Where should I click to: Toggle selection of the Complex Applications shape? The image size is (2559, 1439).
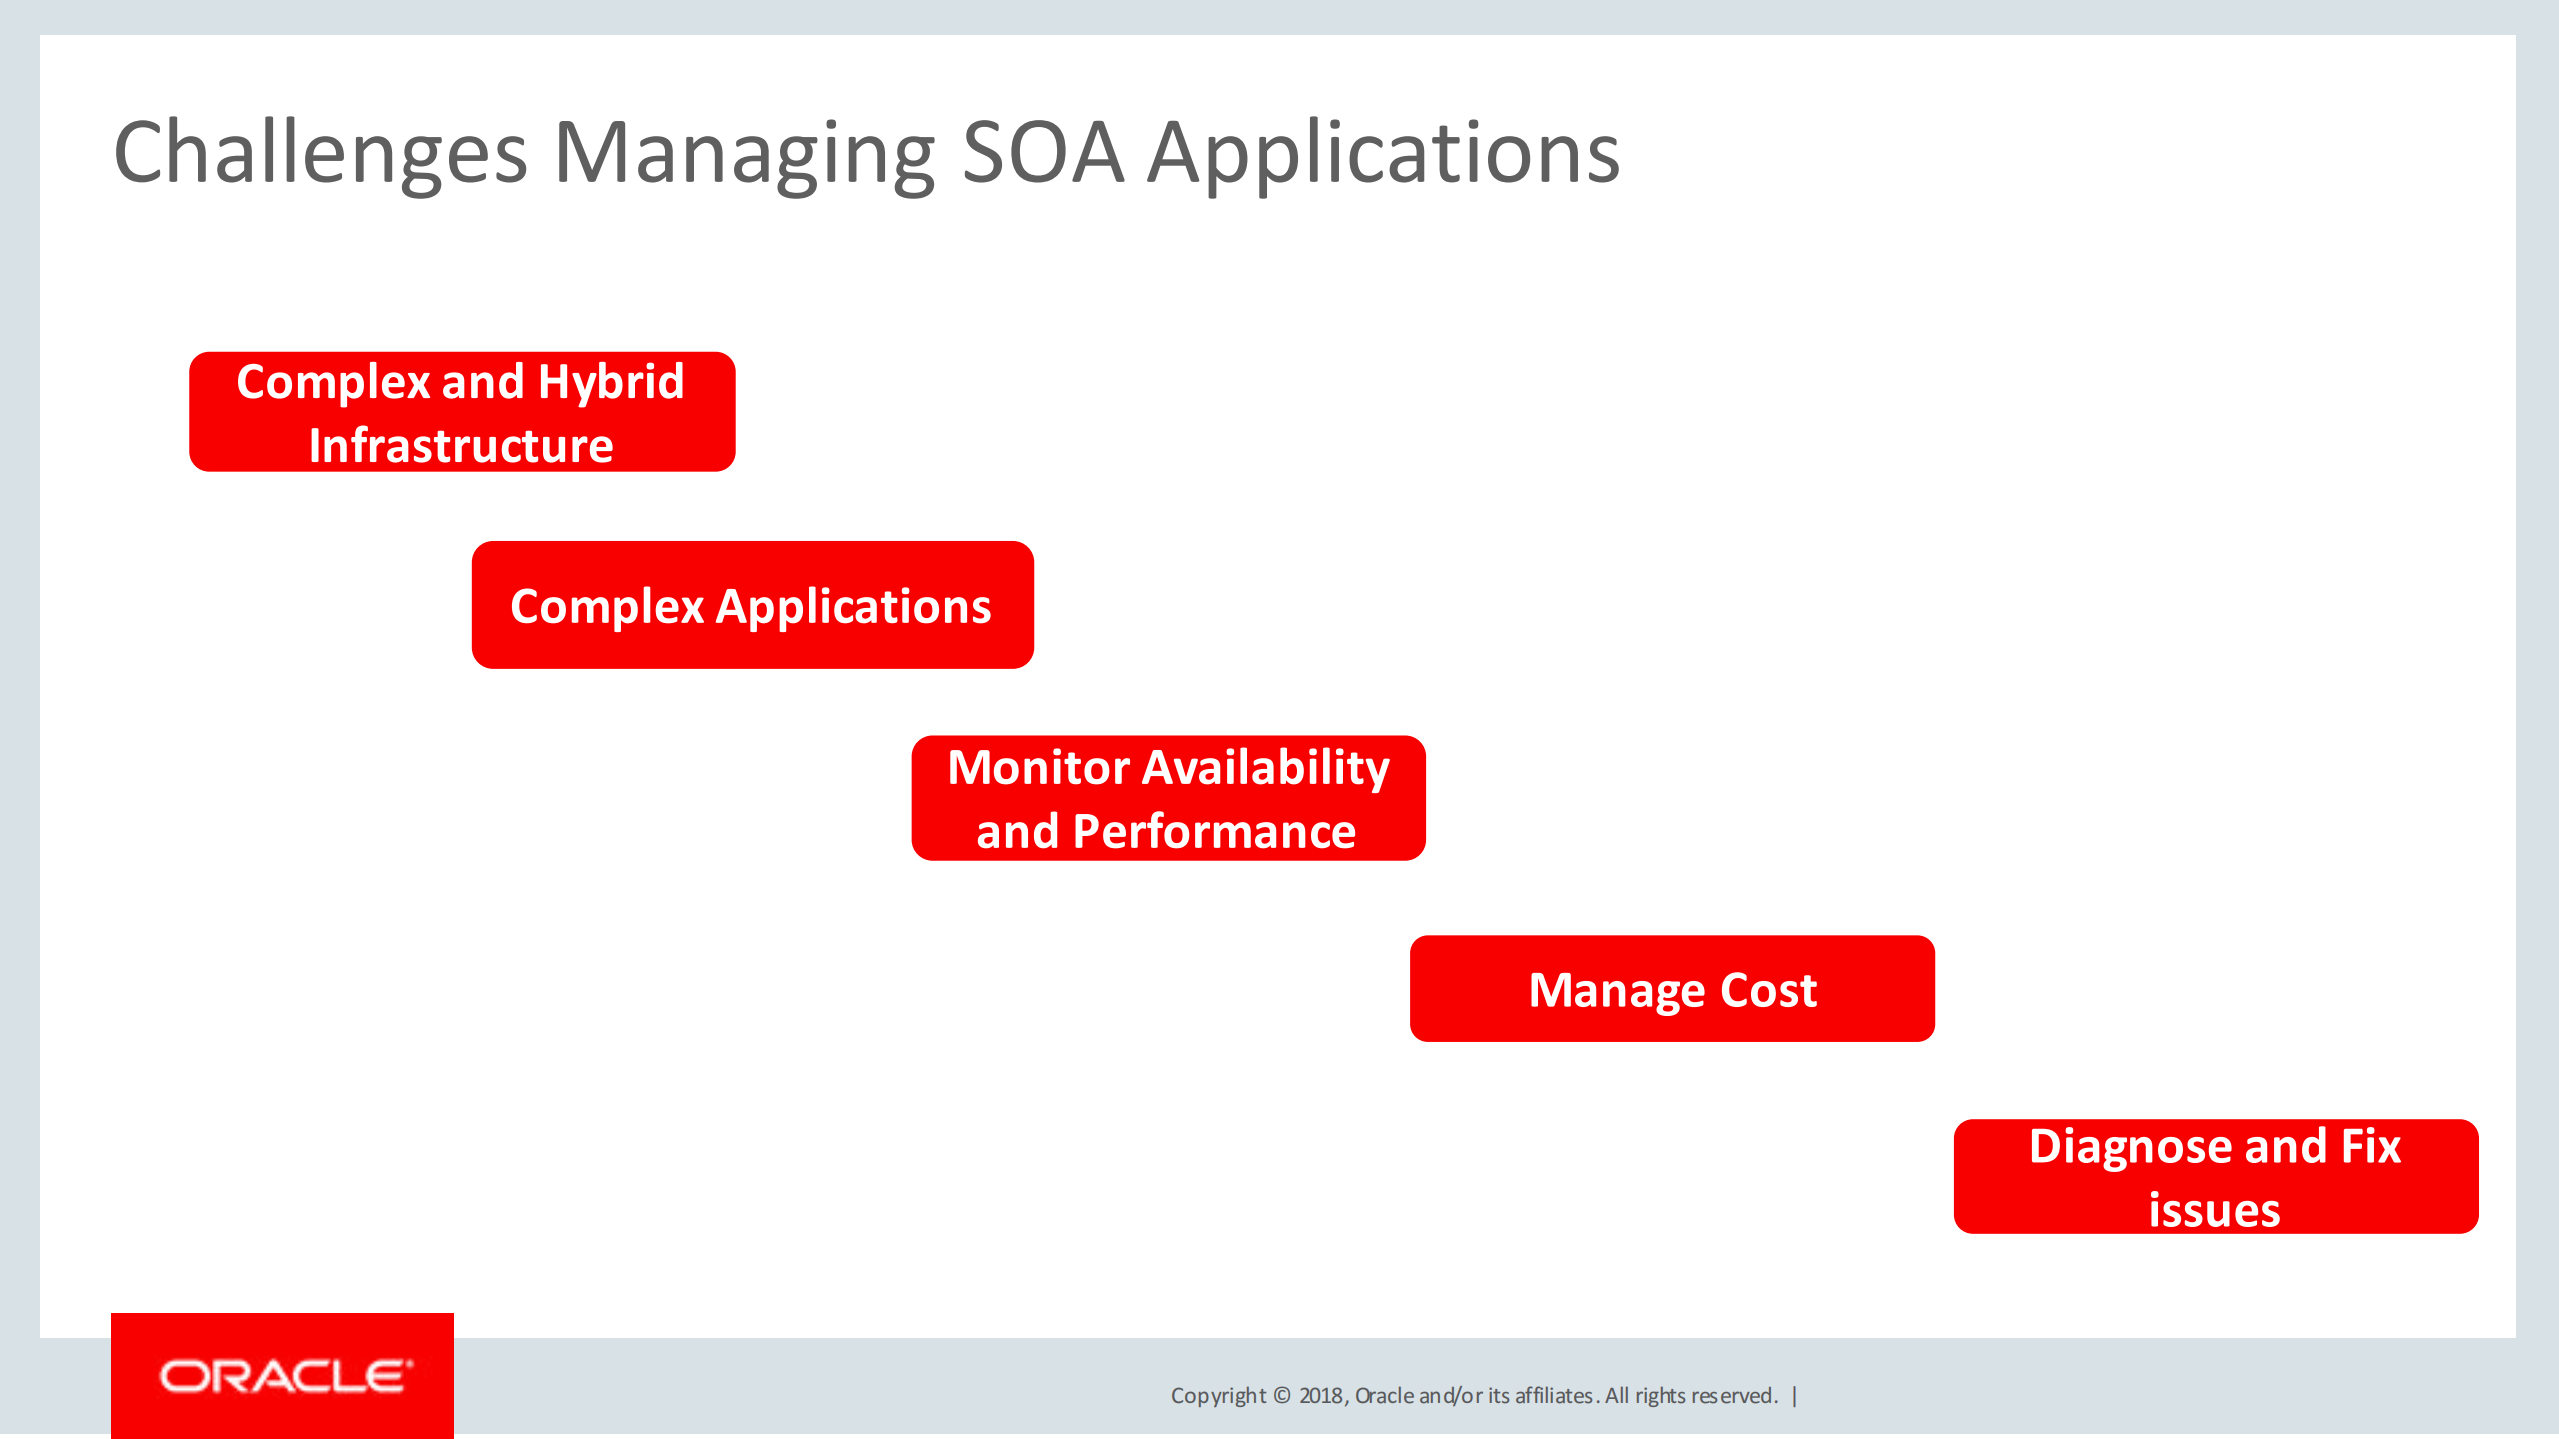click(x=752, y=604)
